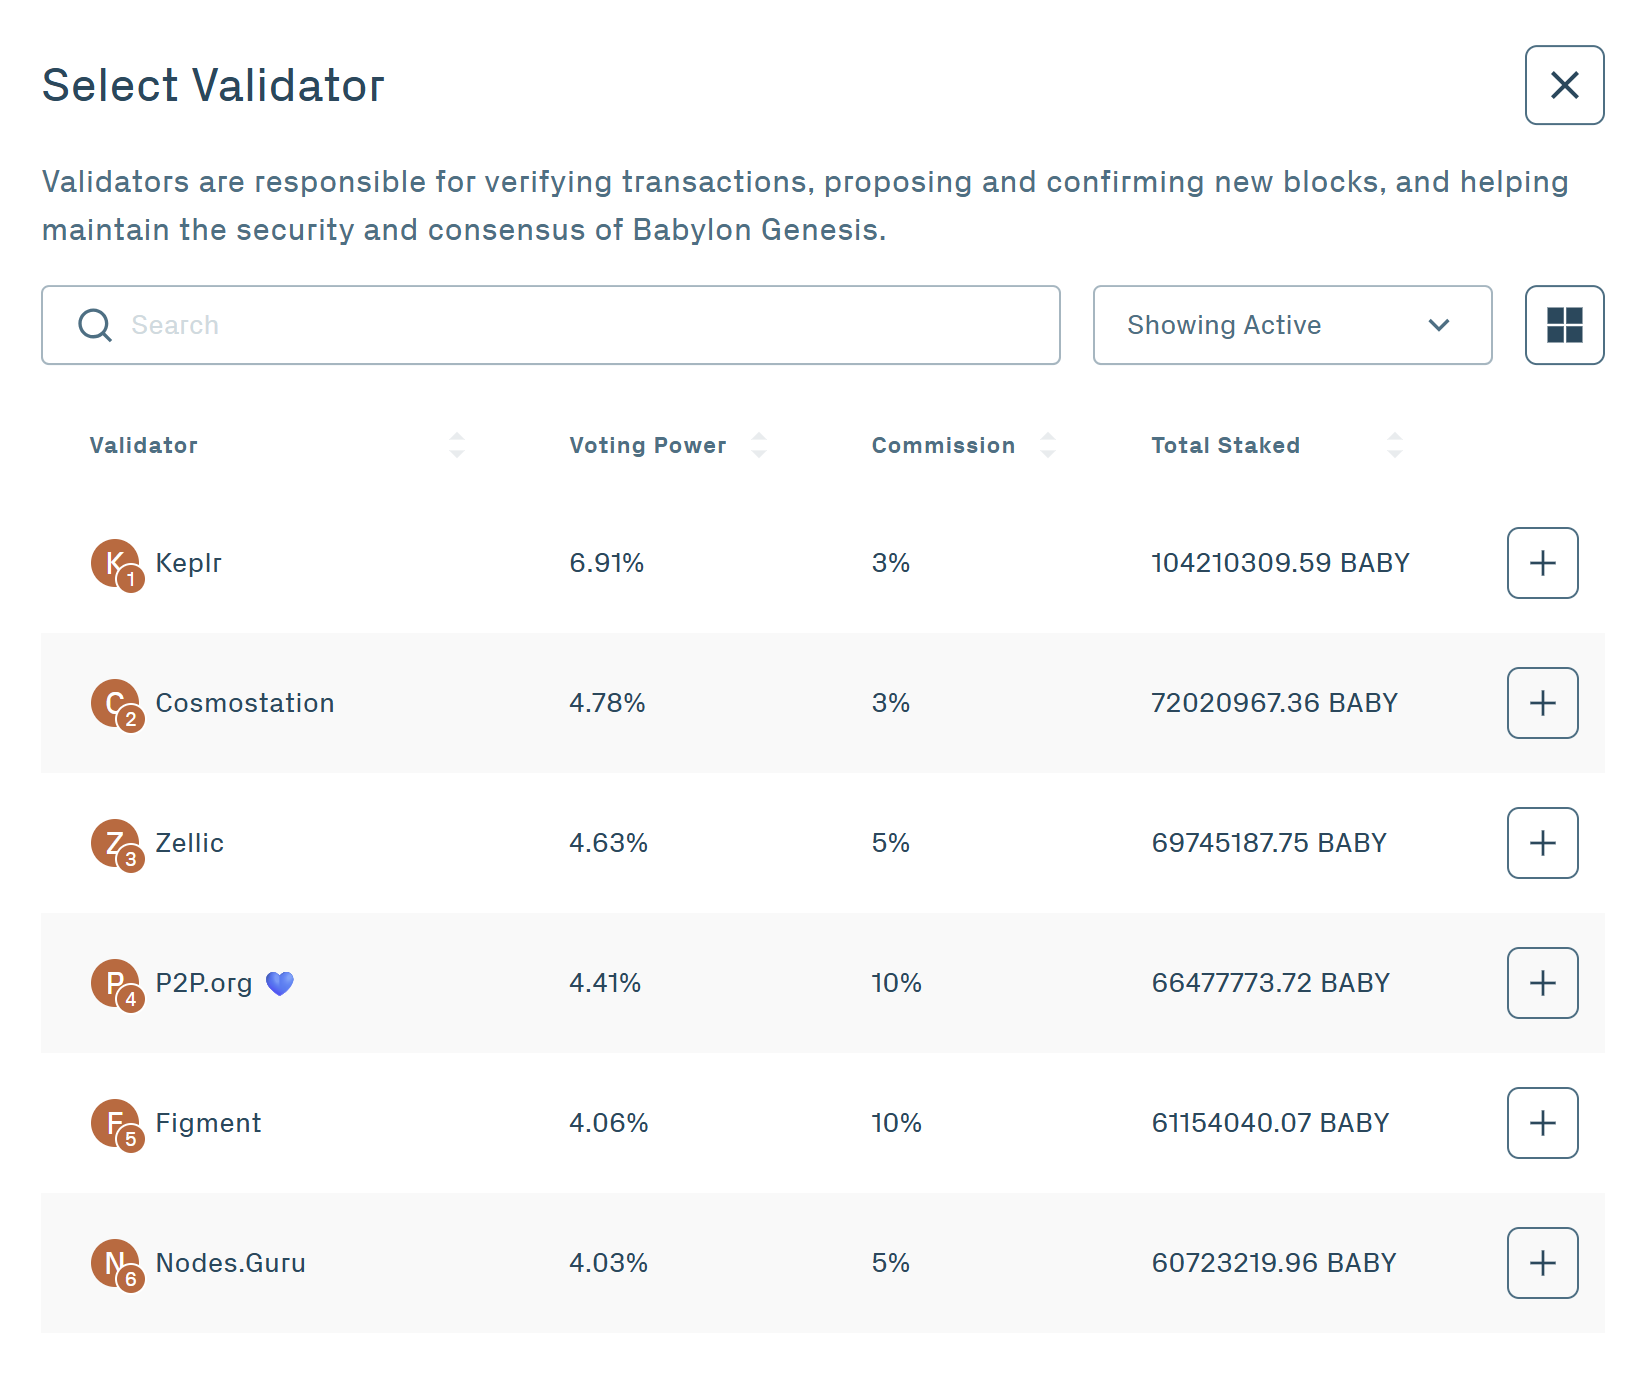This screenshot has height=1373, width=1649.
Task: Sort by Validator name column
Action: tap(457, 445)
